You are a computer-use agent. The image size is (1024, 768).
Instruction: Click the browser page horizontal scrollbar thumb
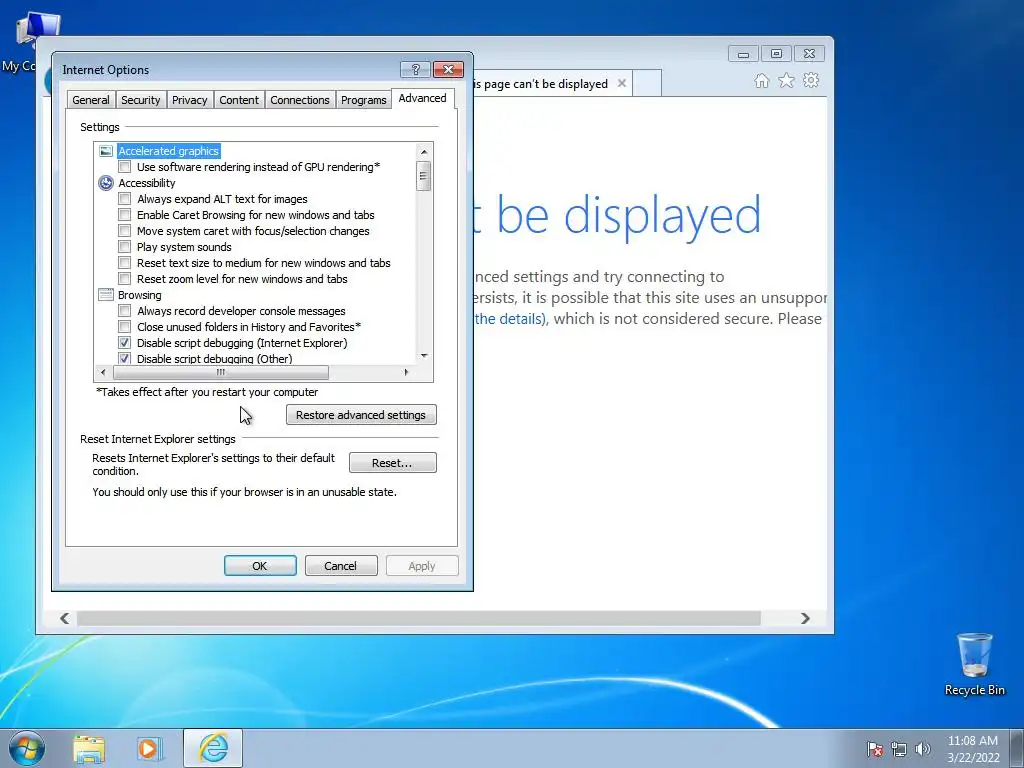419,618
